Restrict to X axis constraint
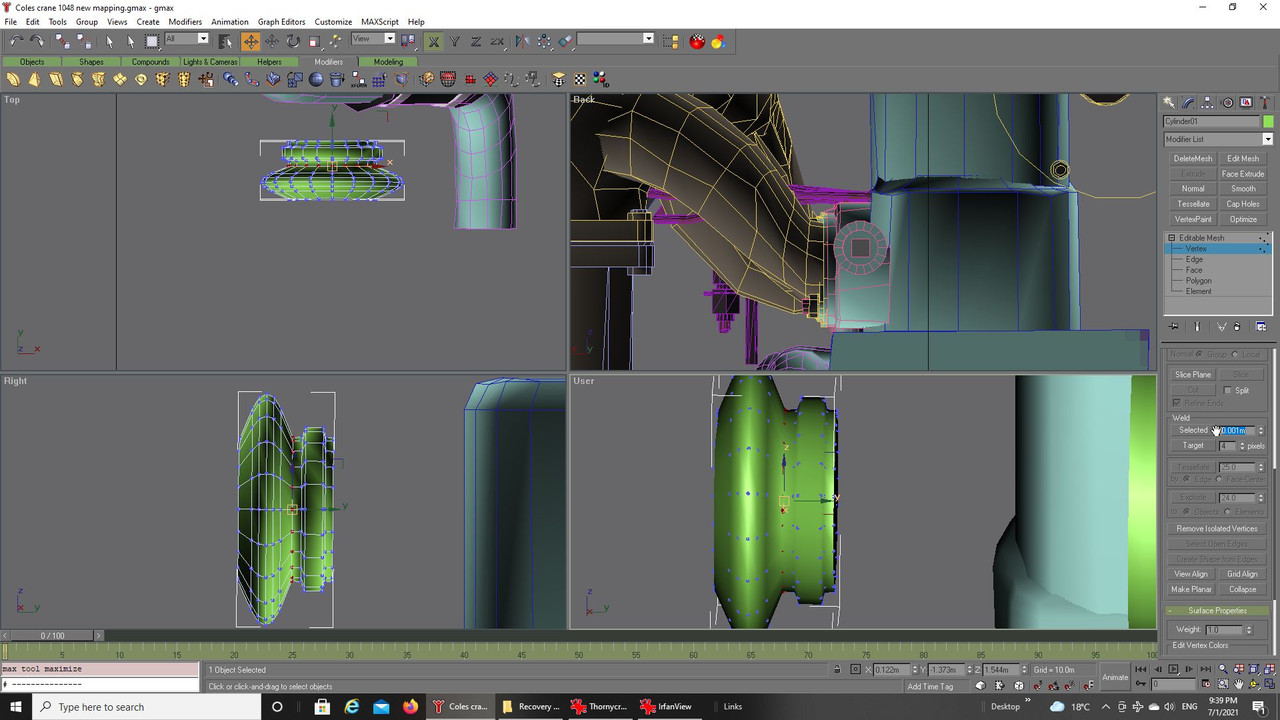 click(434, 41)
